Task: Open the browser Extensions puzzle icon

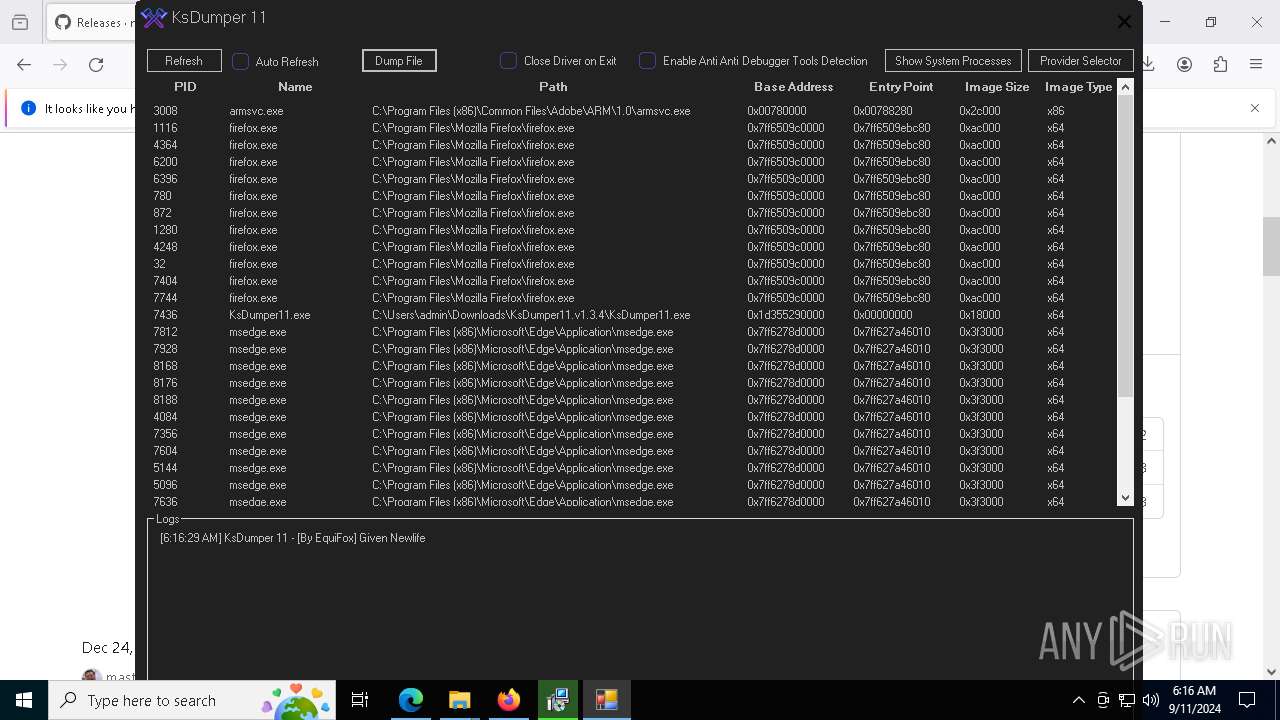Action: 1220,64
